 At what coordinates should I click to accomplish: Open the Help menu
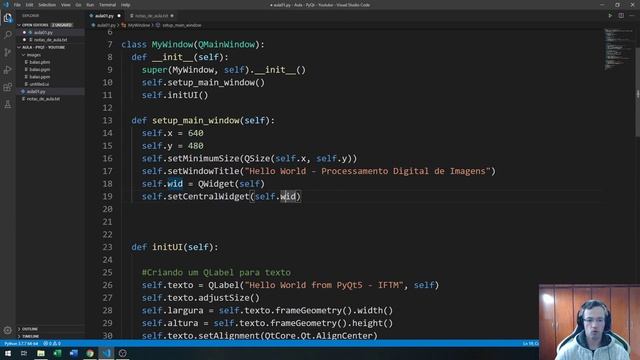(125, 5)
